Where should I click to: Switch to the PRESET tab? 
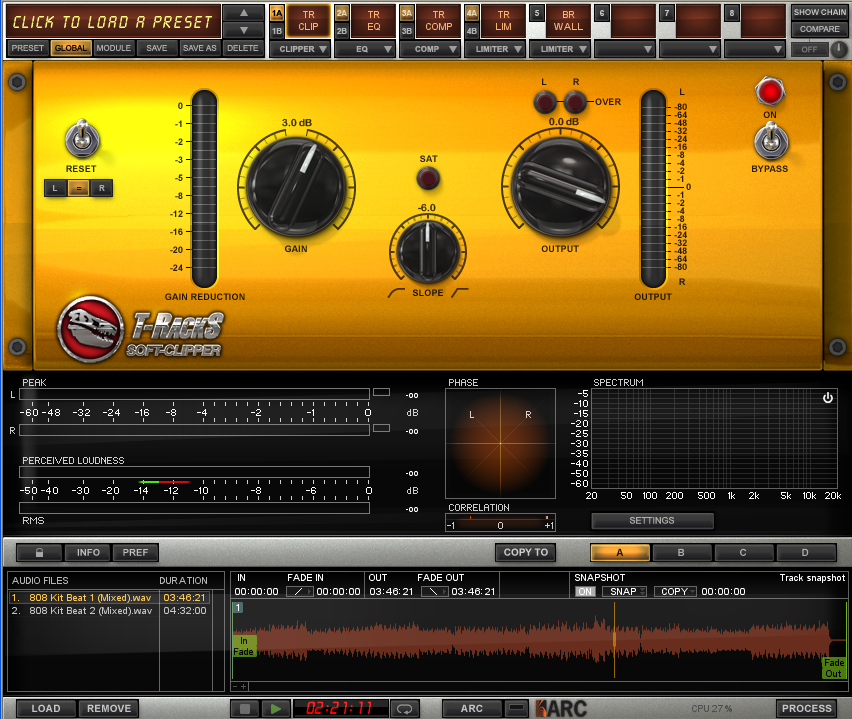28,48
